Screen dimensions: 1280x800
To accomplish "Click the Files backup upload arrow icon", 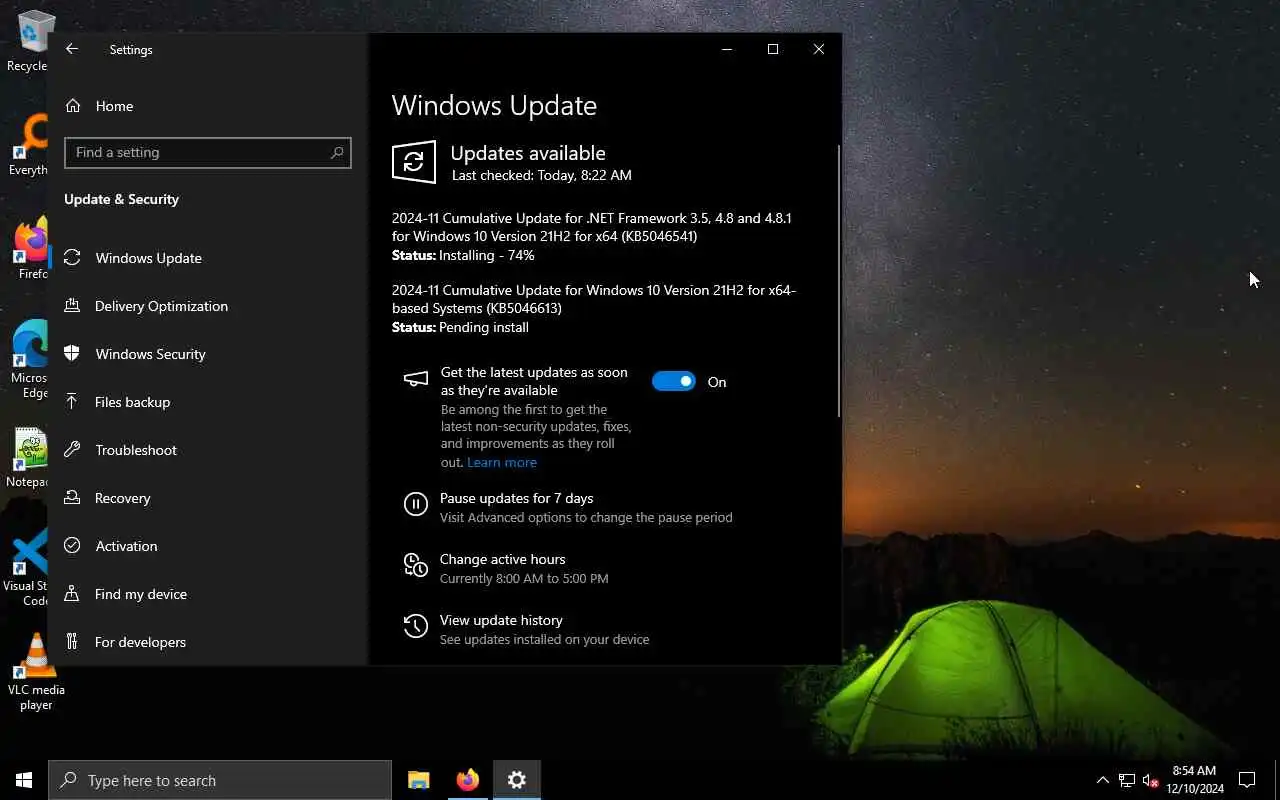I will coord(72,402).
